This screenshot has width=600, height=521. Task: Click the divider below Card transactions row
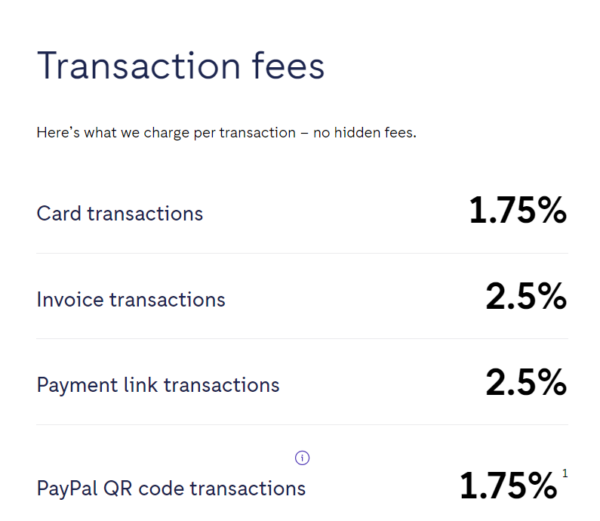coord(302,253)
